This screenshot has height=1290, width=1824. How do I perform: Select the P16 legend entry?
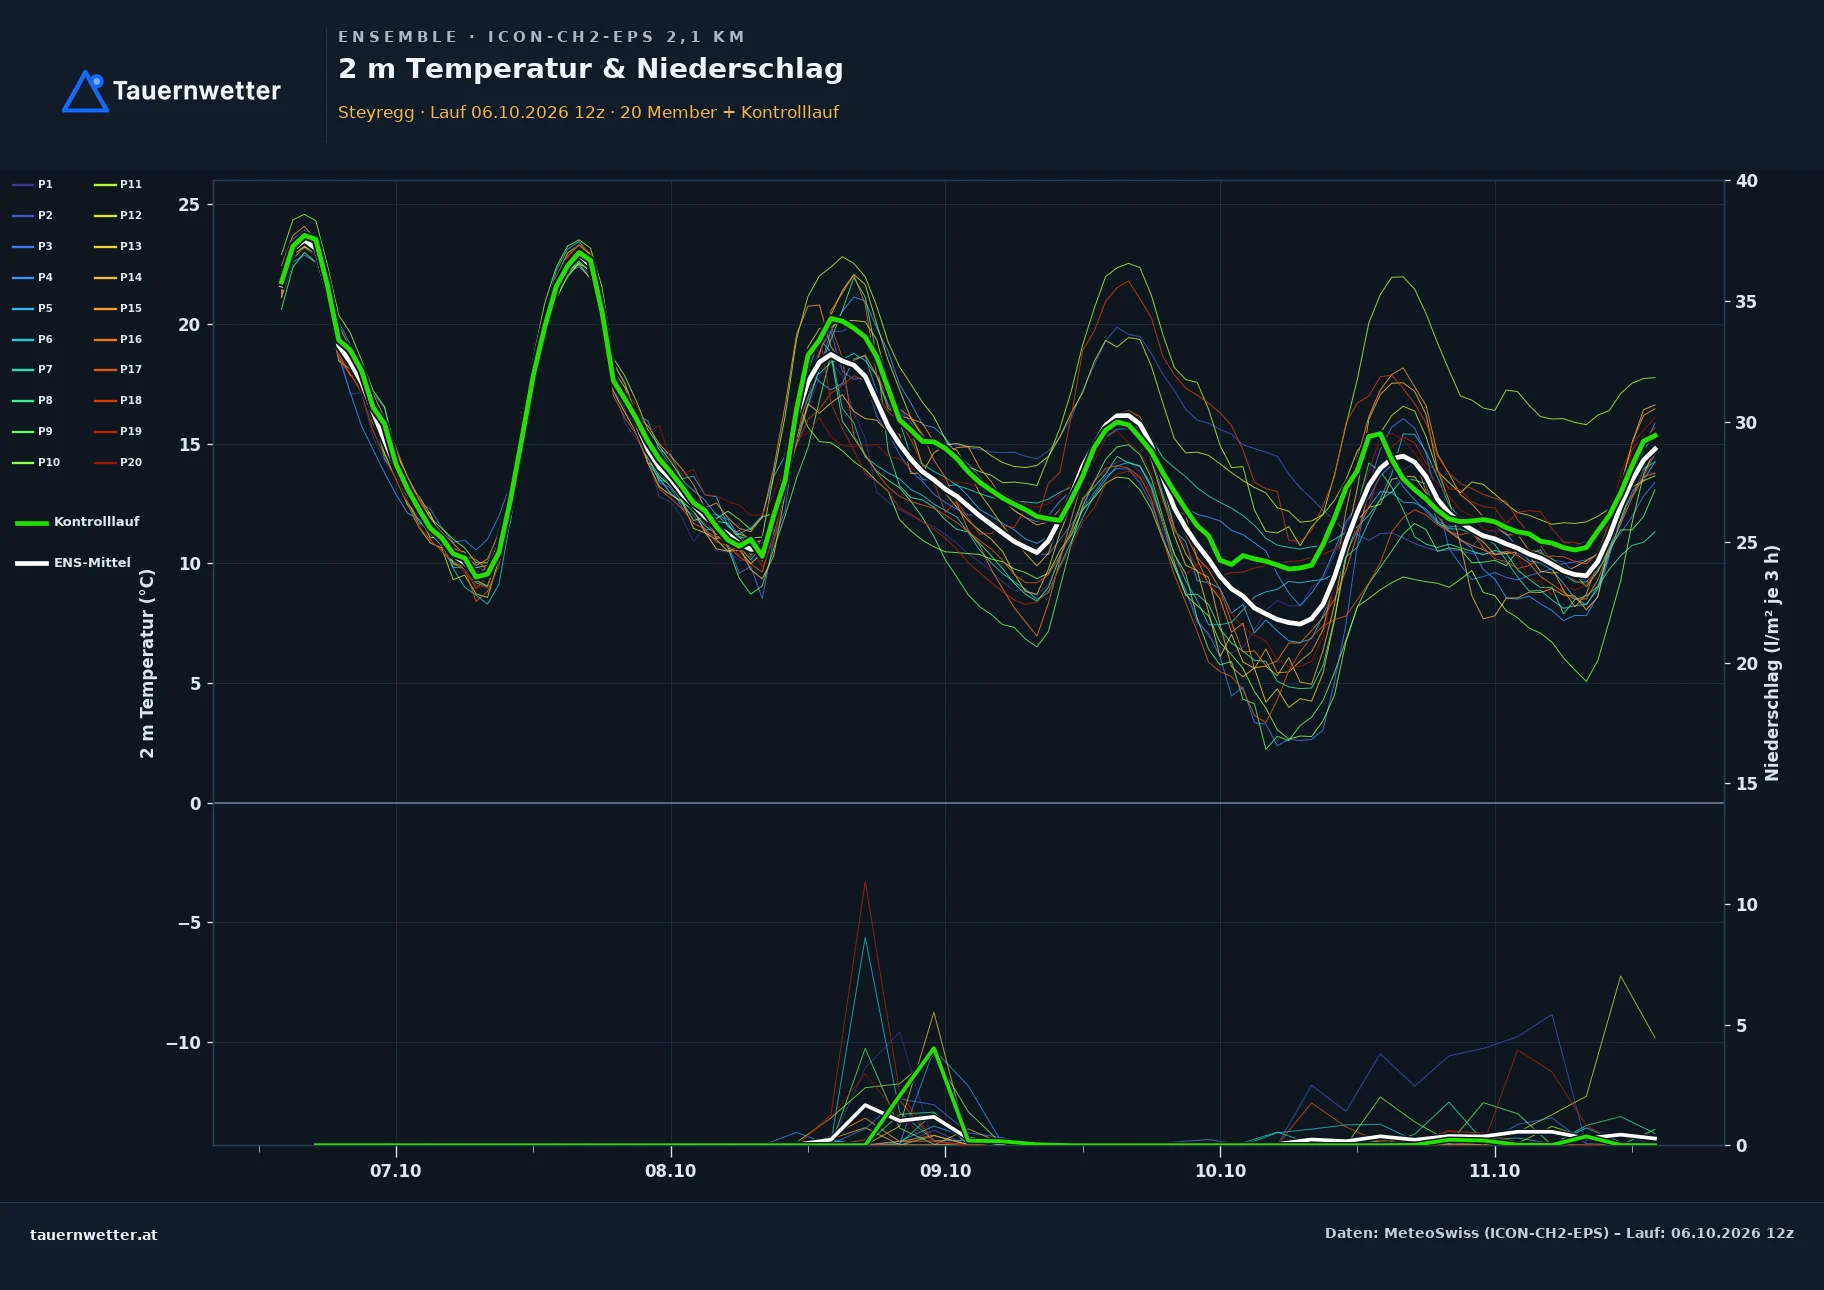tap(118, 340)
